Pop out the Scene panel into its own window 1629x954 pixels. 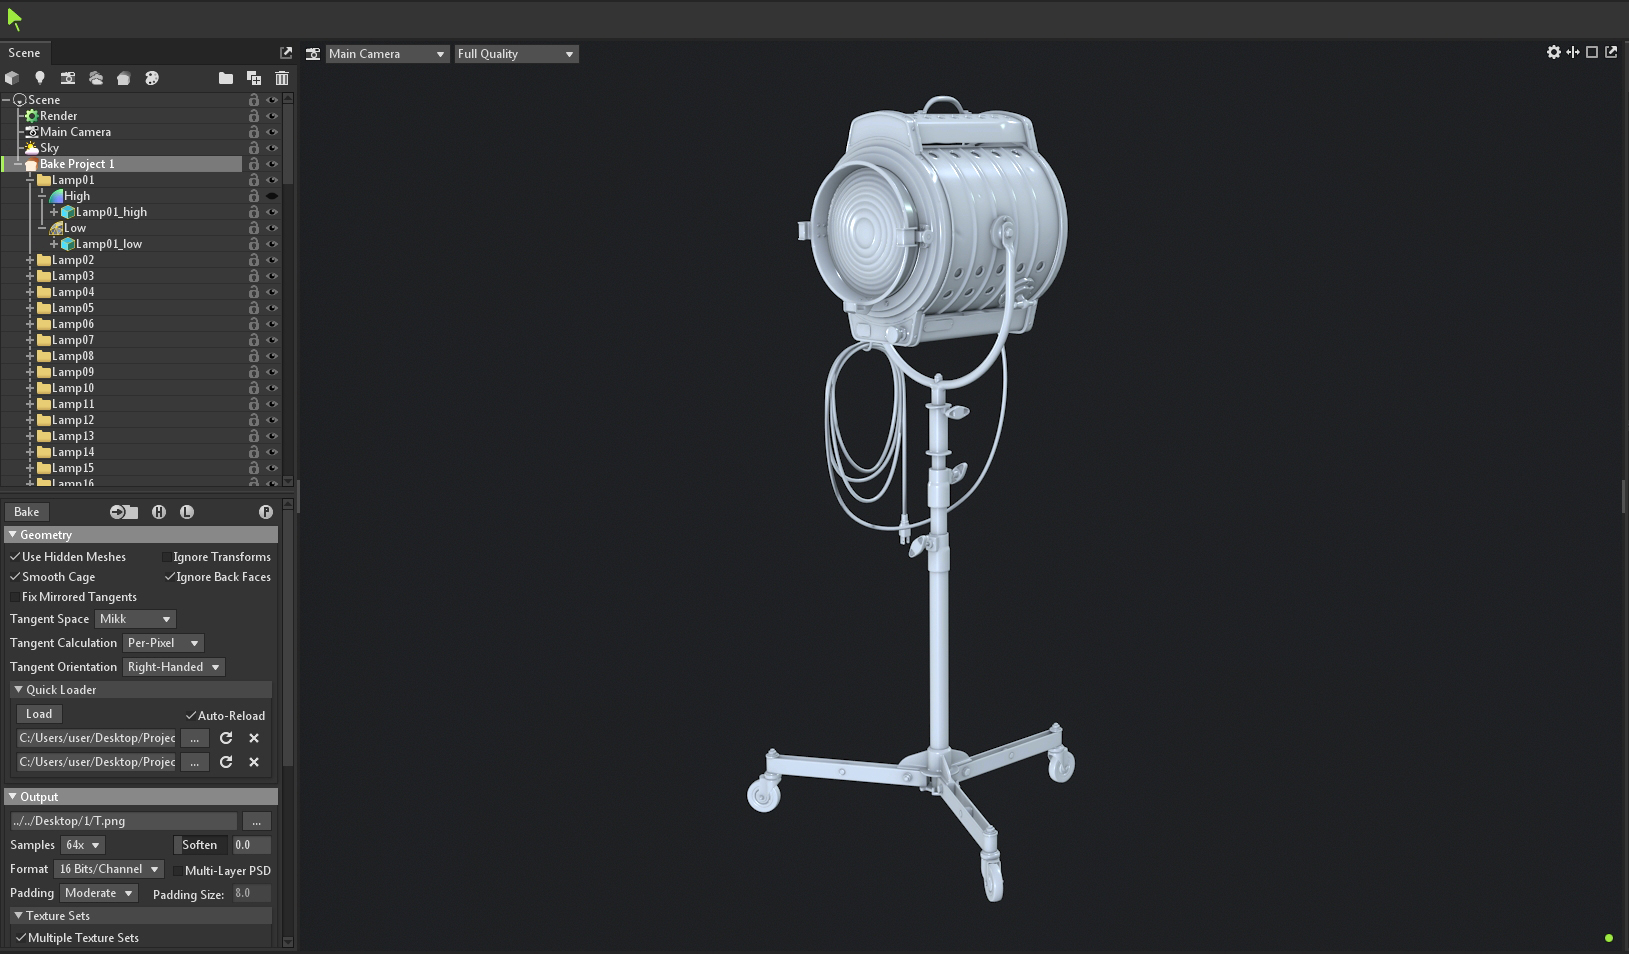tap(286, 53)
